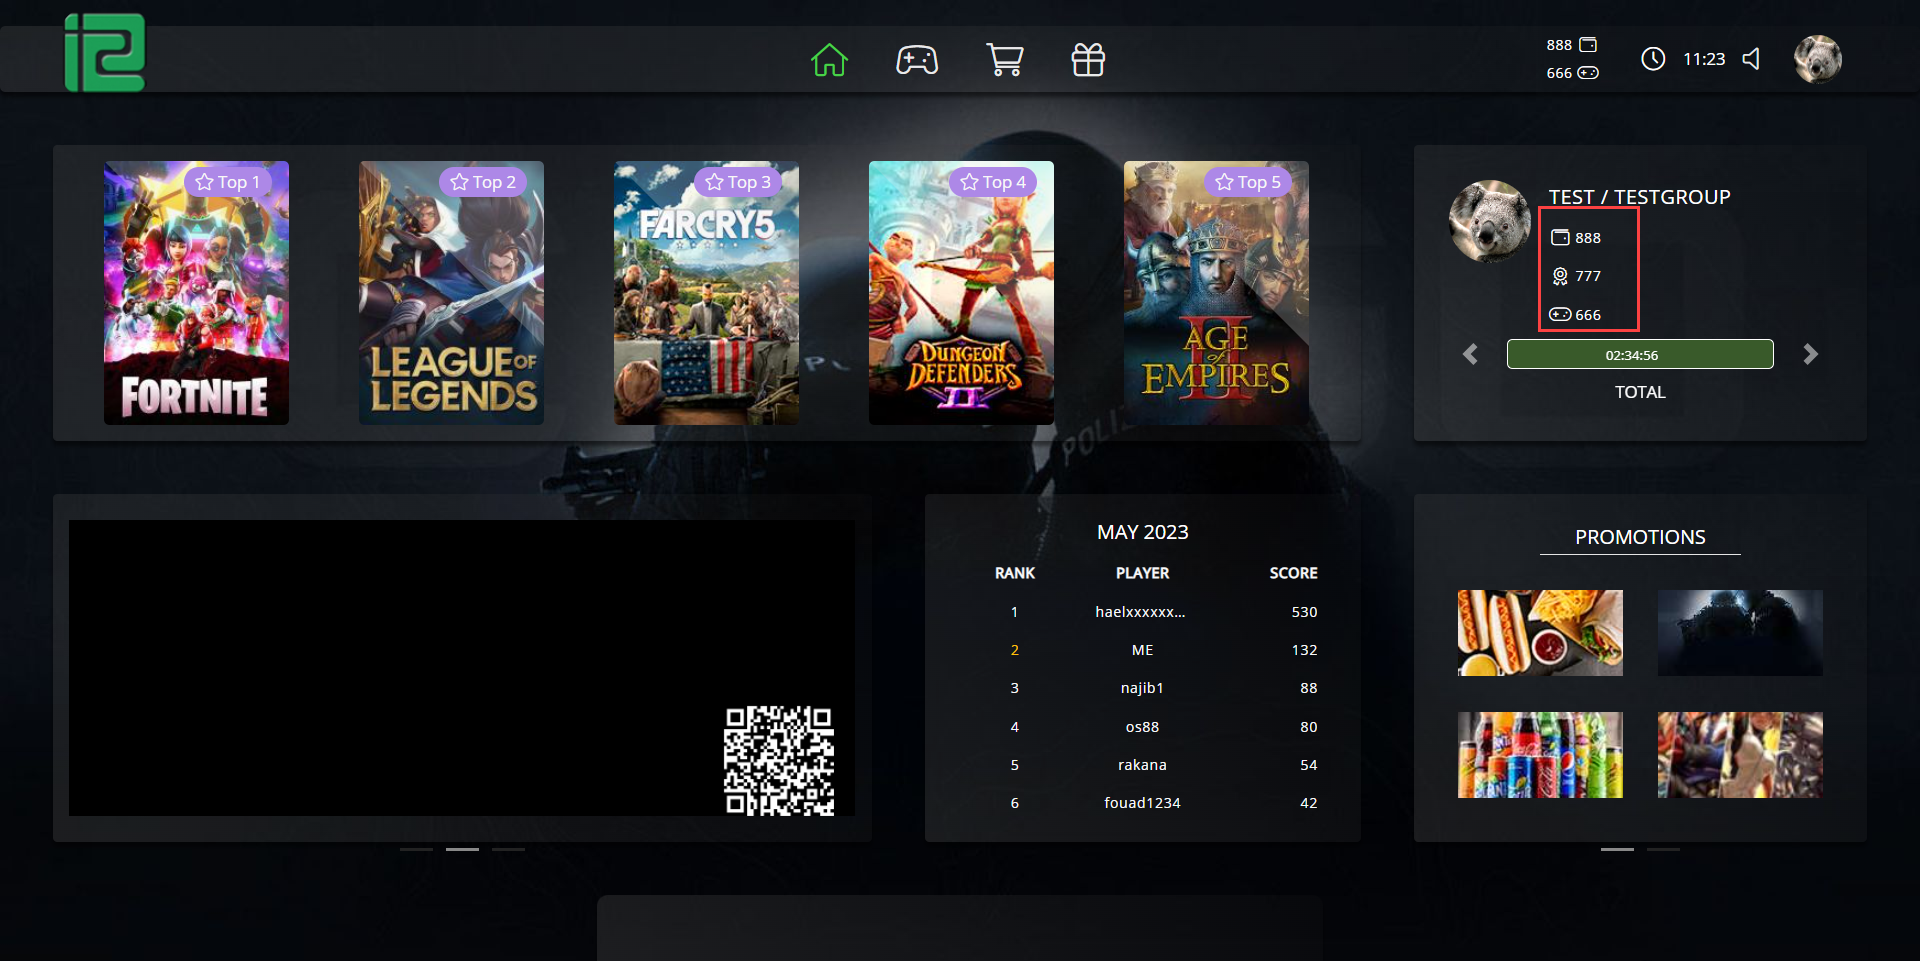Switch to first banner slide indicator
This screenshot has width=1920, height=961.
point(416,849)
